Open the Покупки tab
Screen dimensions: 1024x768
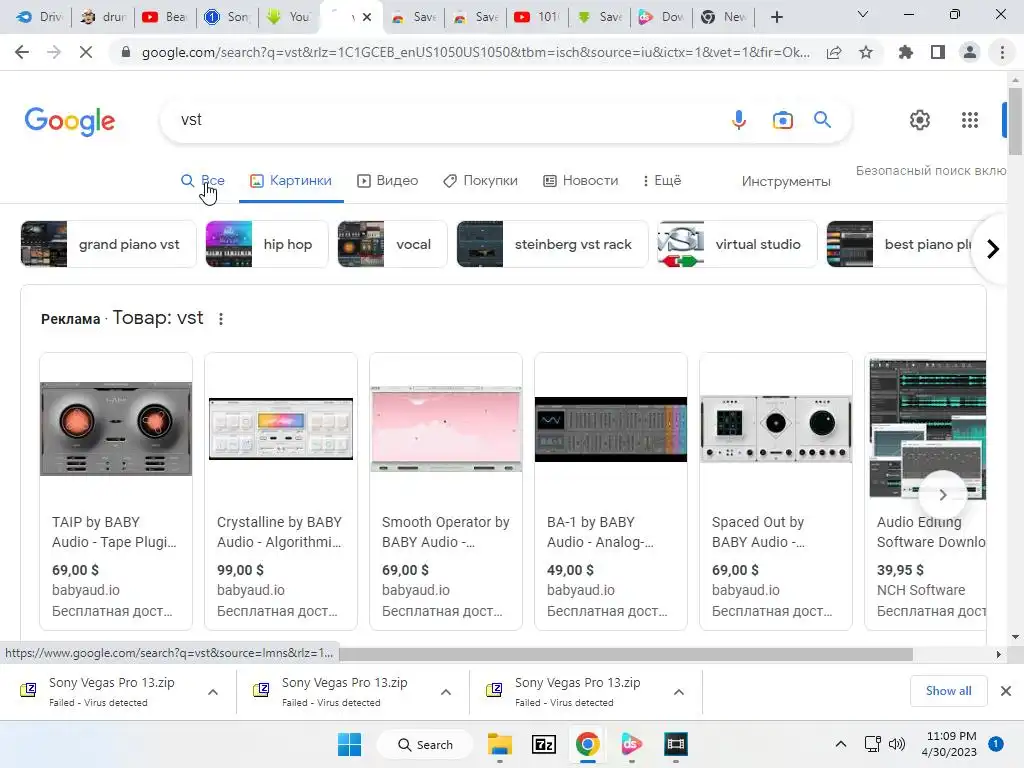click(480, 180)
